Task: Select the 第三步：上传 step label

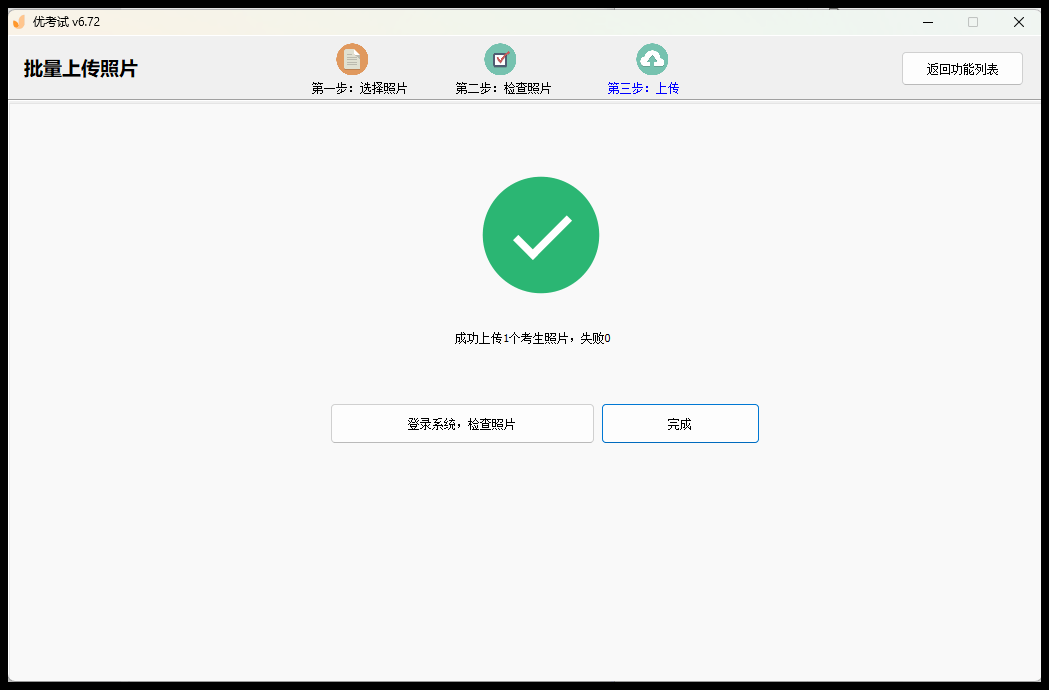Action: [643, 88]
